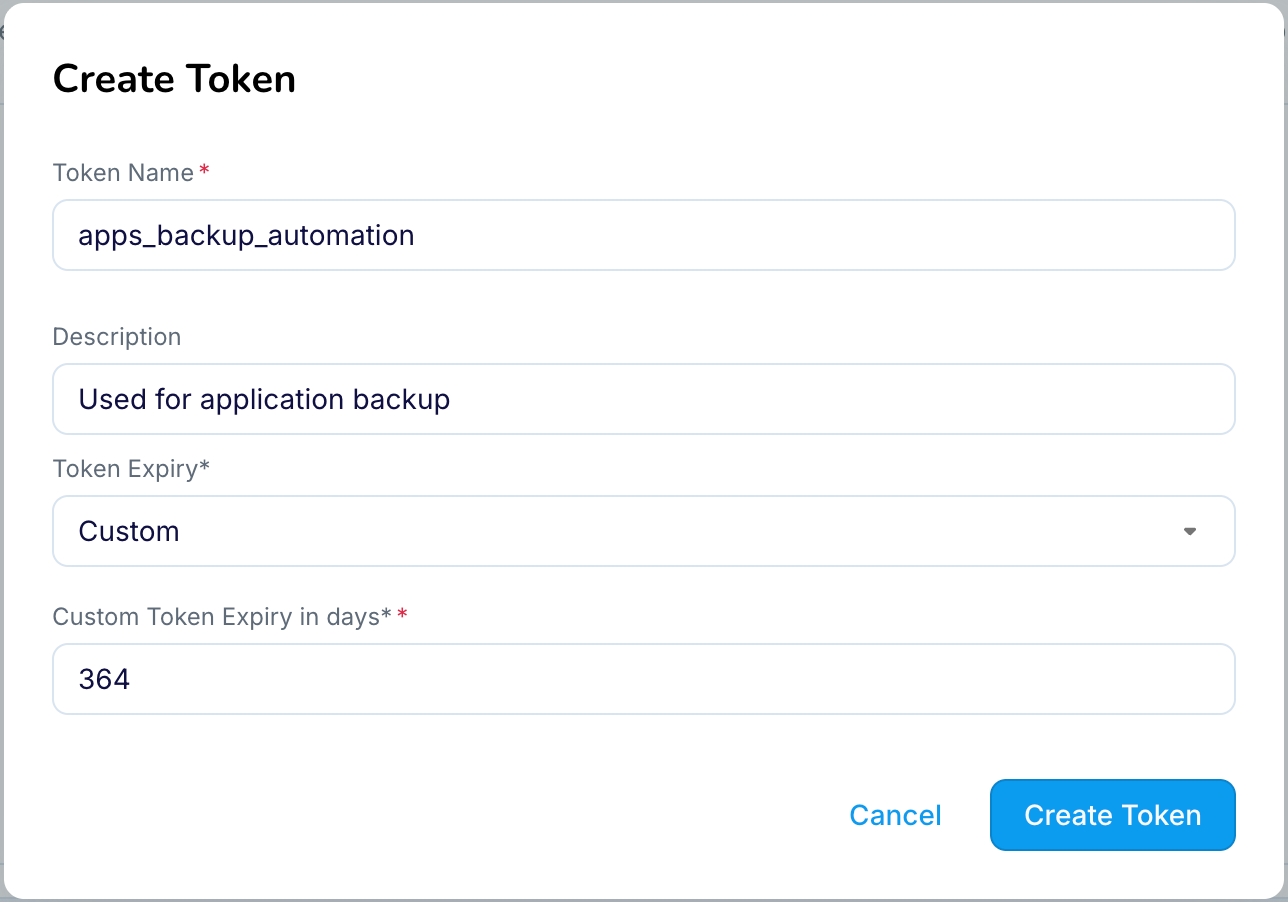
Task: Select the text apps_backup_automation
Action: [x=246, y=235]
